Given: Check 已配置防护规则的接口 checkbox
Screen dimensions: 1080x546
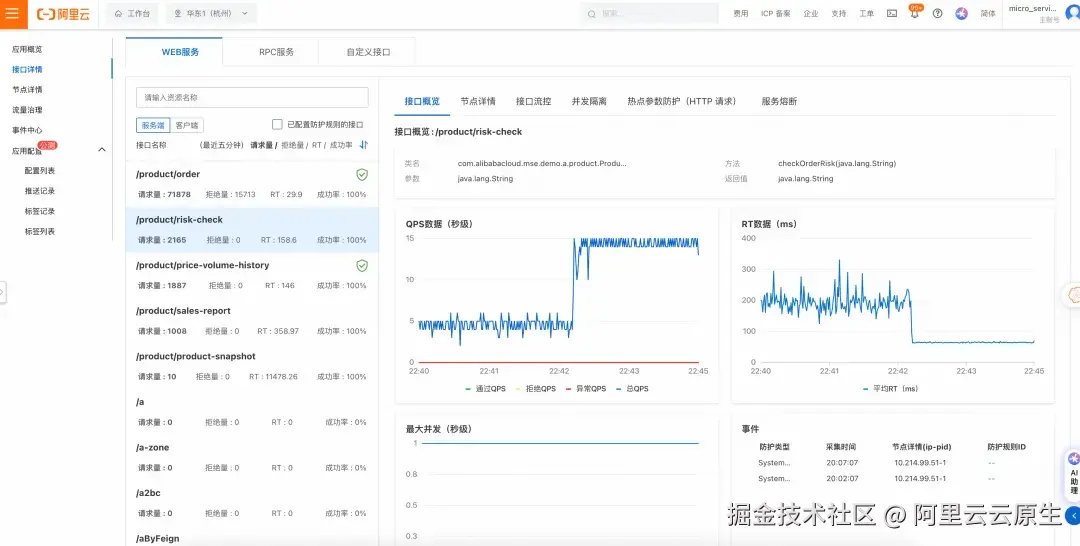Looking at the screenshot, I should tap(277, 125).
